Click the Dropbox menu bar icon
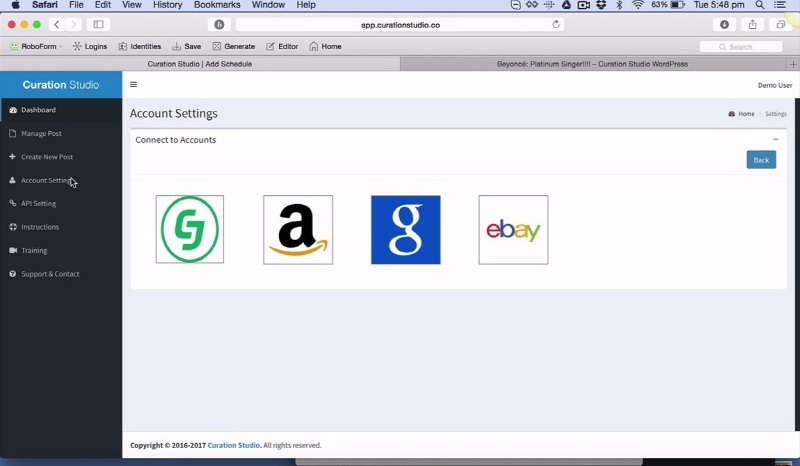The image size is (800, 466). 602,5
